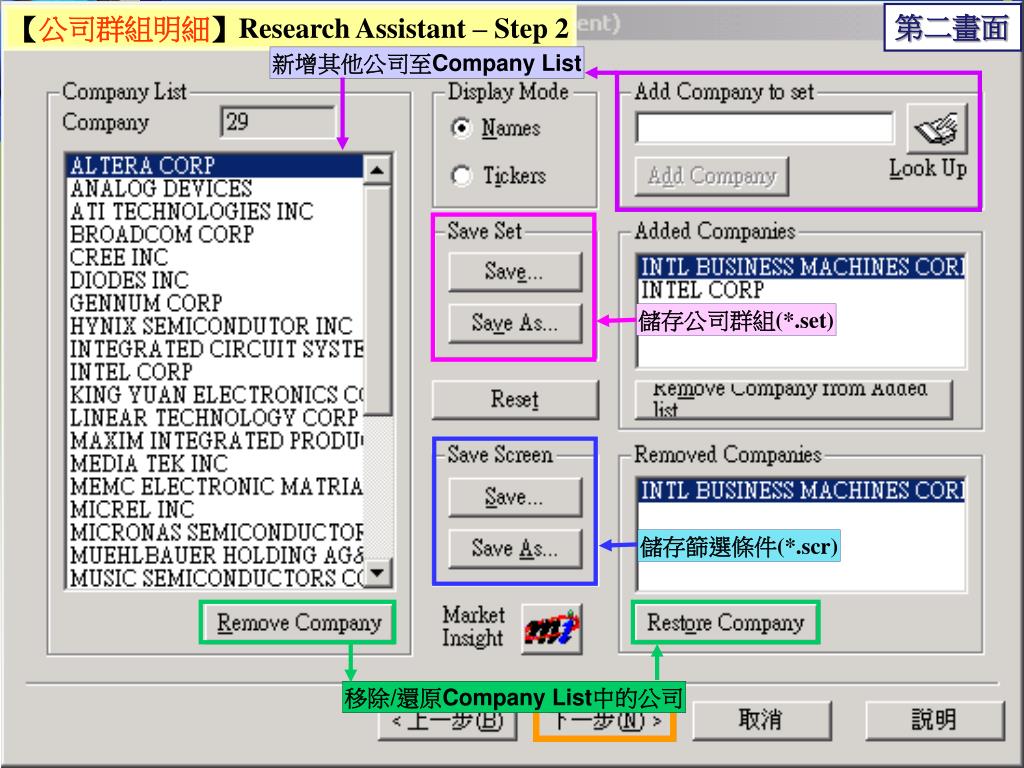Select BROADCOM CORP in Company List
The image size is (1024, 768).
click(216, 234)
